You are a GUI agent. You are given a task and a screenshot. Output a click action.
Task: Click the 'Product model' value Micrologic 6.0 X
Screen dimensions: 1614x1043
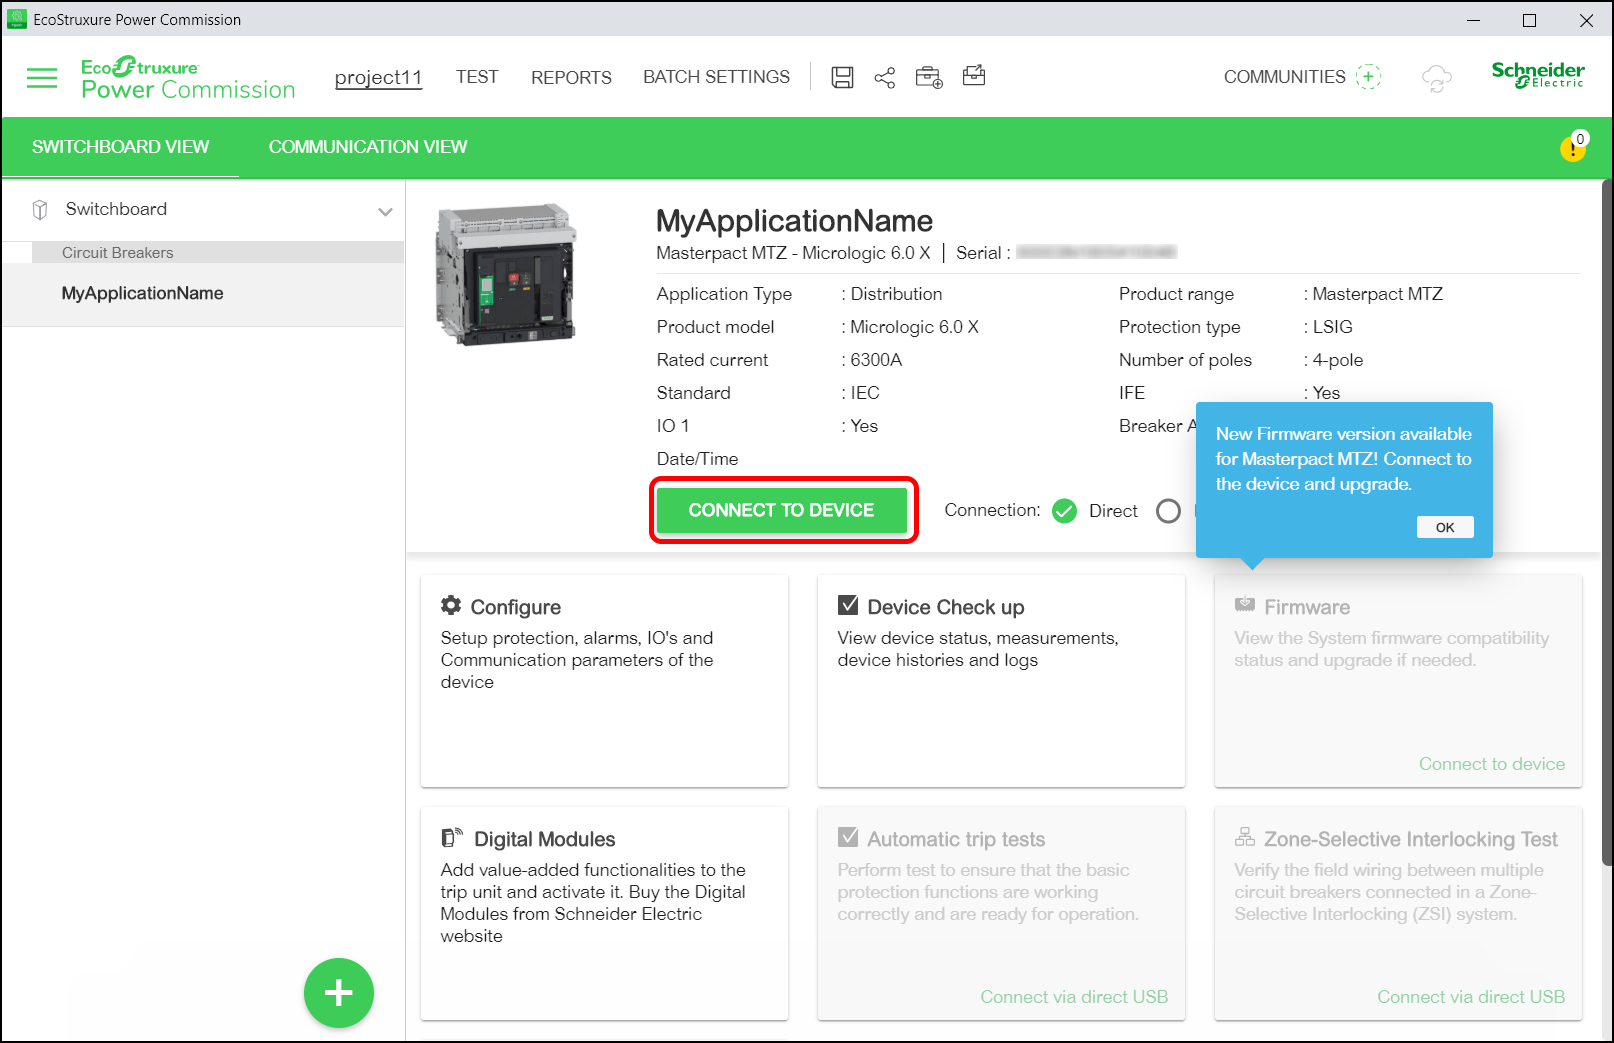pyautogui.click(x=914, y=327)
